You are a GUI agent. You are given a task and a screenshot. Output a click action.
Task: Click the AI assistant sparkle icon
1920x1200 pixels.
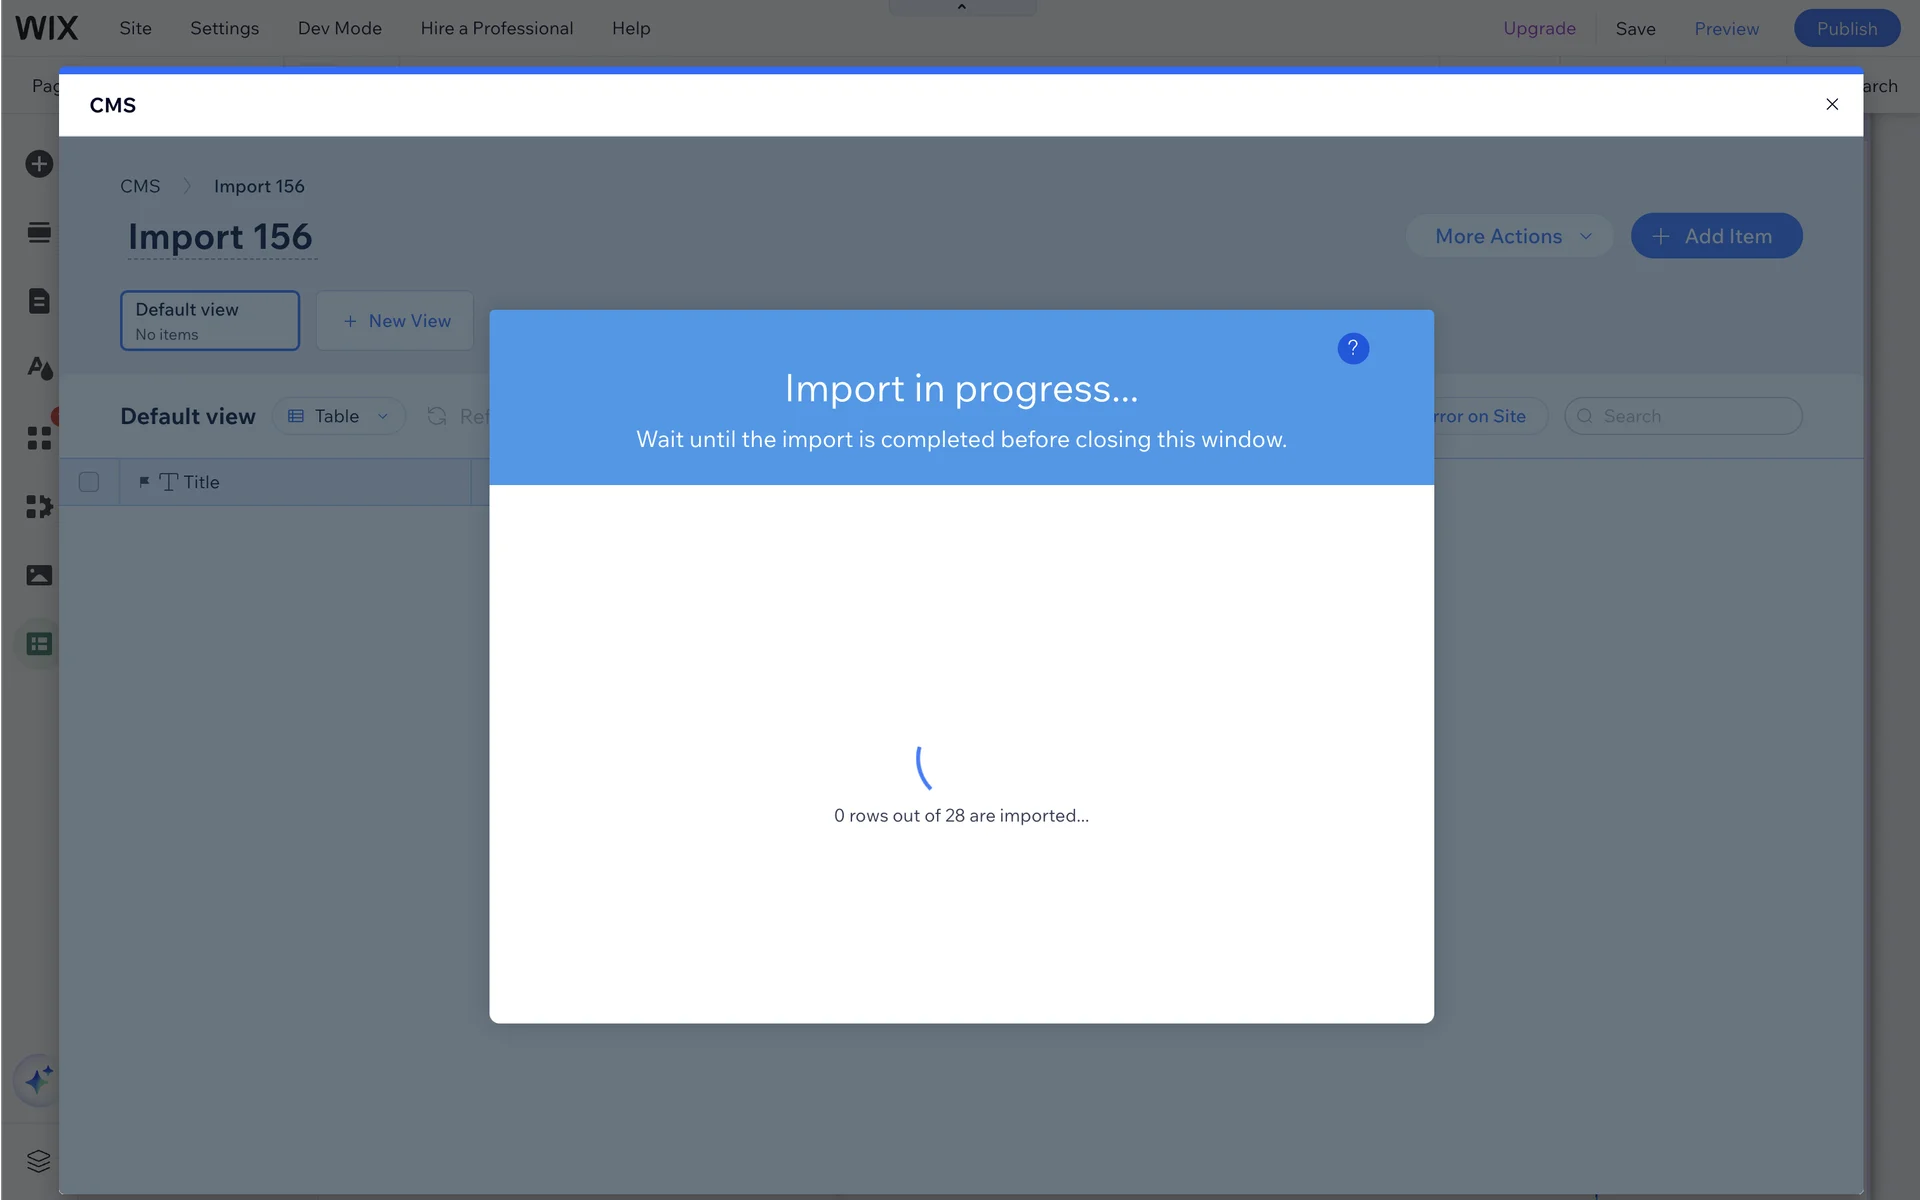click(39, 1080)
